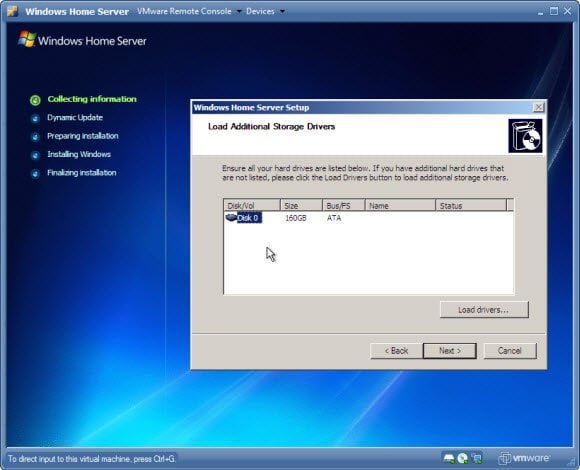Click the Dynamic Update step icon
This screenshot has height=470, width=580.
coord(35,118)
